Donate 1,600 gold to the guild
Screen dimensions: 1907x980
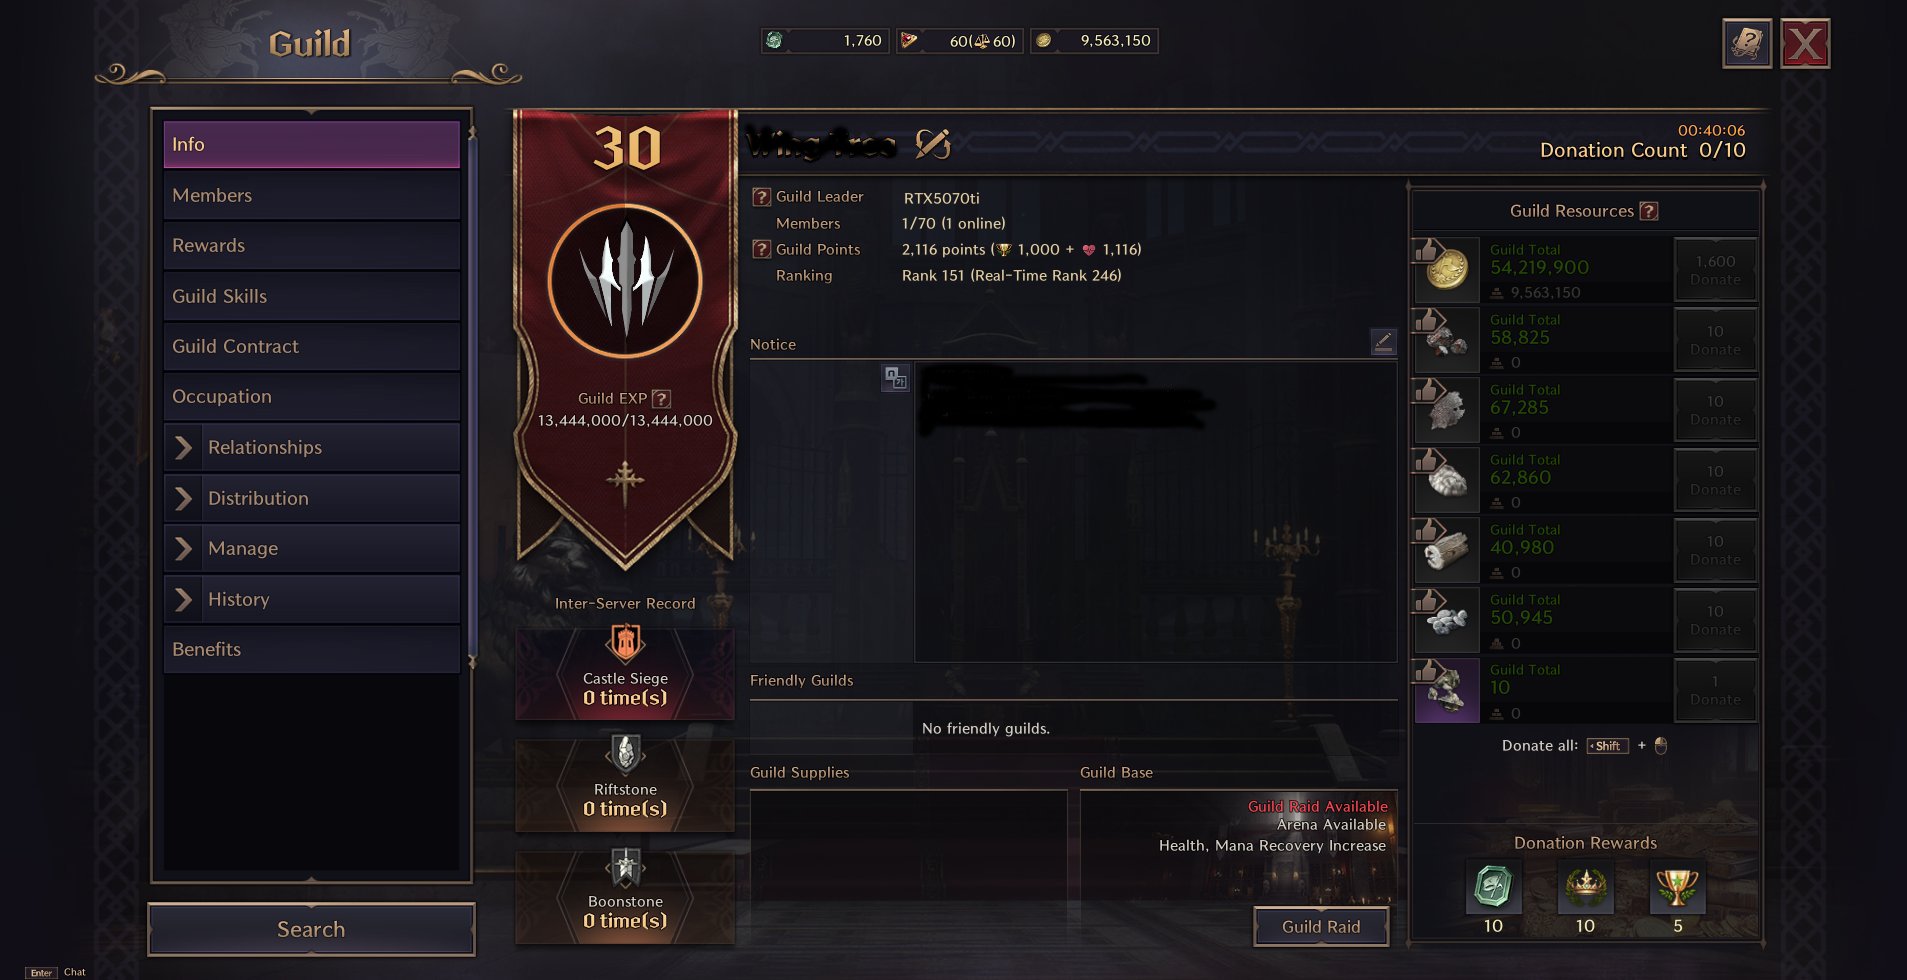coord(1715,270)
